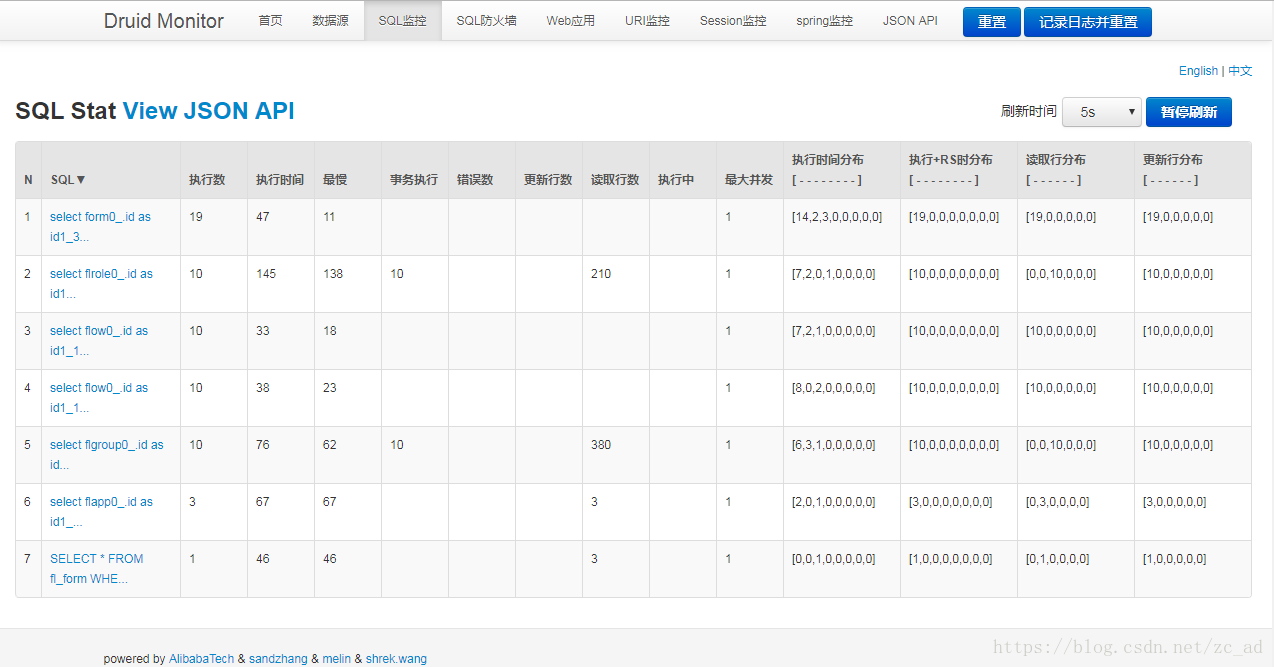Click read rows value 380
Viewport: 1274px width, 667px height.
(x=601, y=445)
